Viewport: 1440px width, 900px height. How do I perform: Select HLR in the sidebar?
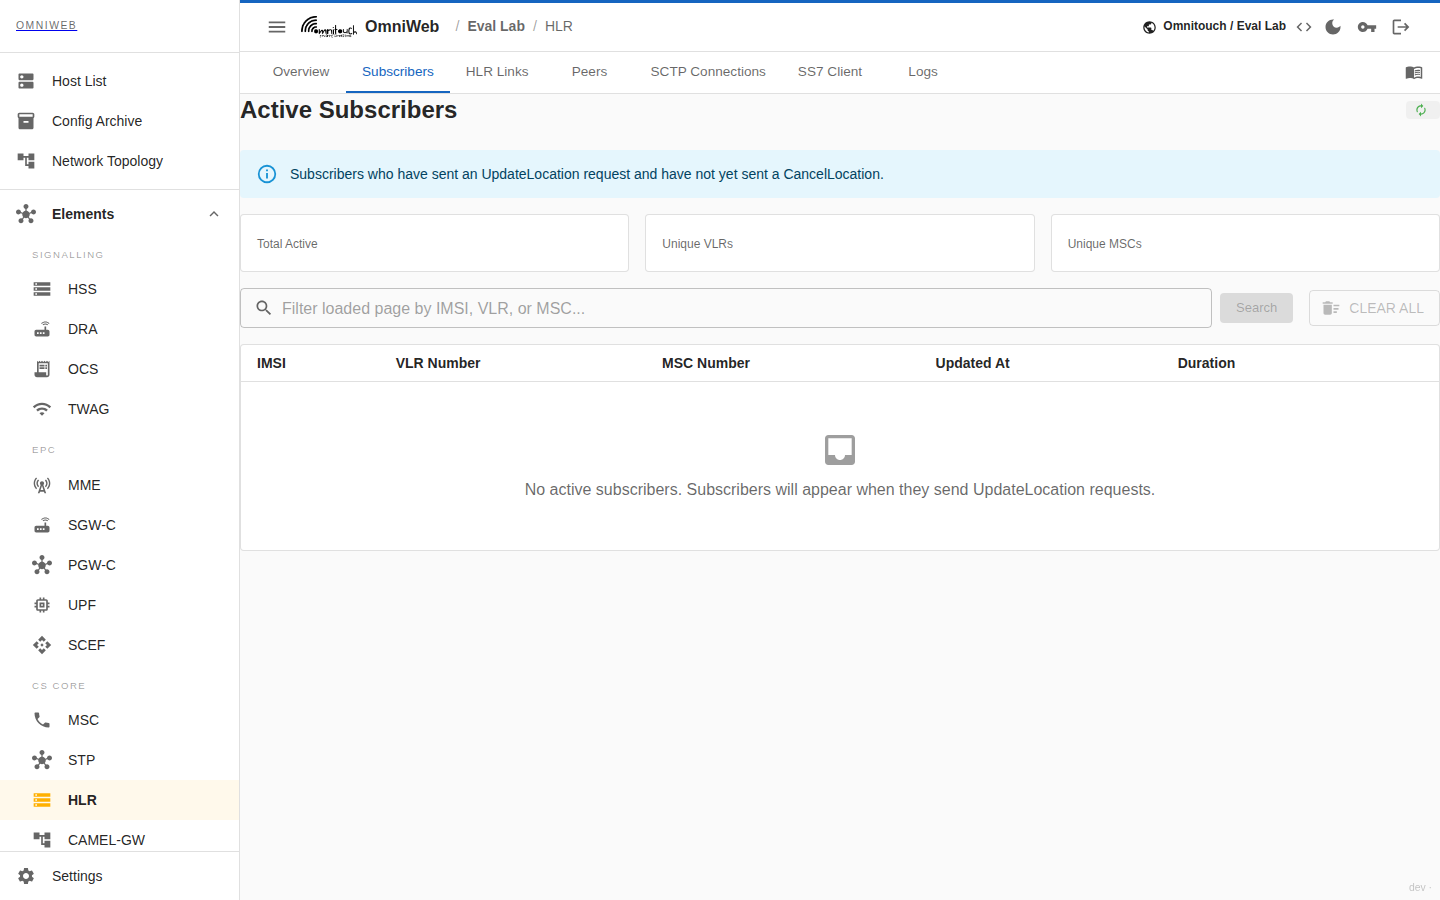click(x=120, y=800)
